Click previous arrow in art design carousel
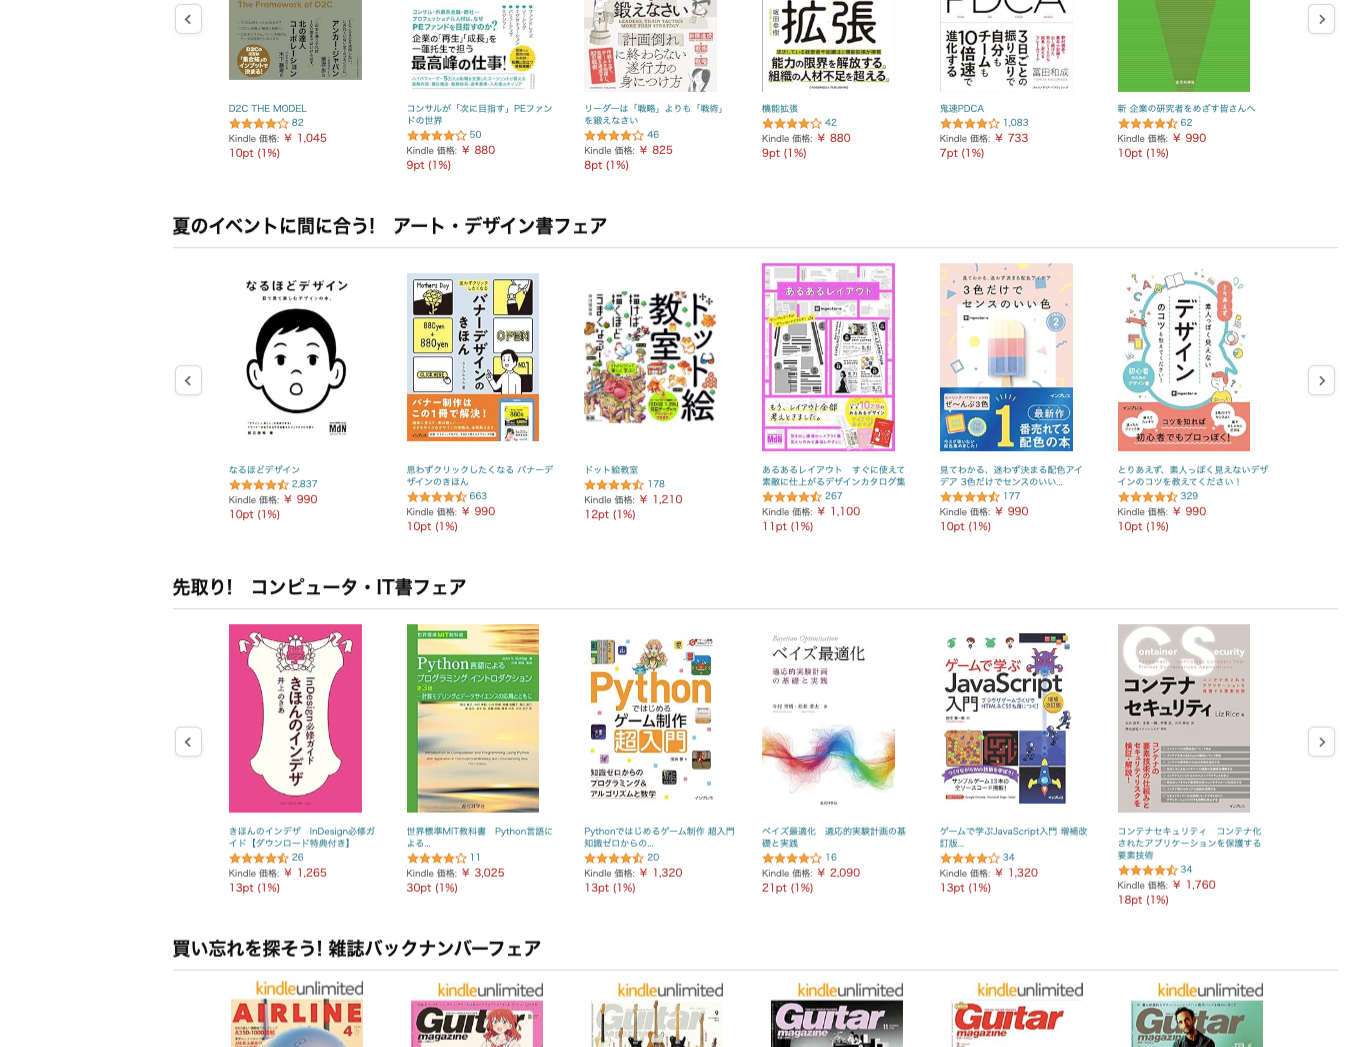Image resolution: width=1351 pixels, height=1047 pixels. tap(188, 380)
